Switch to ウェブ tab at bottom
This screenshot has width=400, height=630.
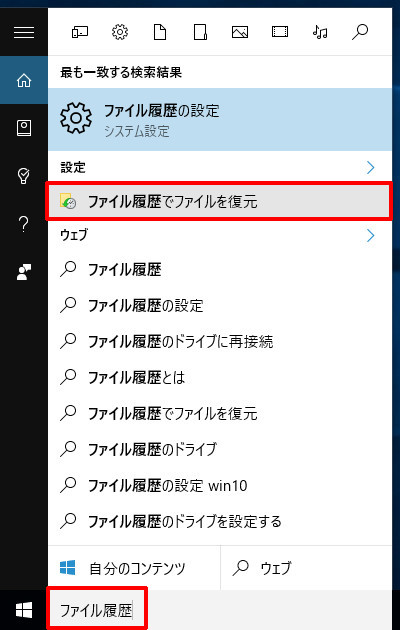pos(306,568)
